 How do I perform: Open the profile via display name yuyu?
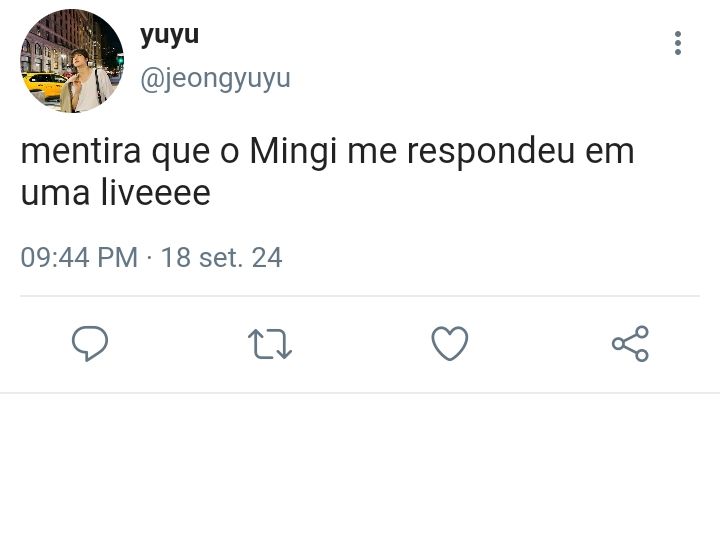(169, 35)
